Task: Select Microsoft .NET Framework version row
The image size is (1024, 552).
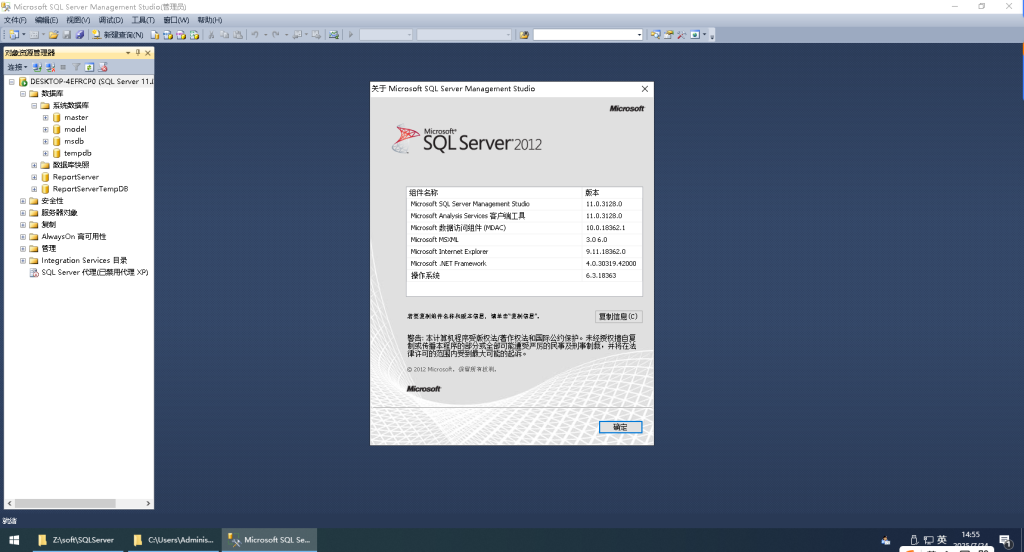Action: (x=524, y=263)
